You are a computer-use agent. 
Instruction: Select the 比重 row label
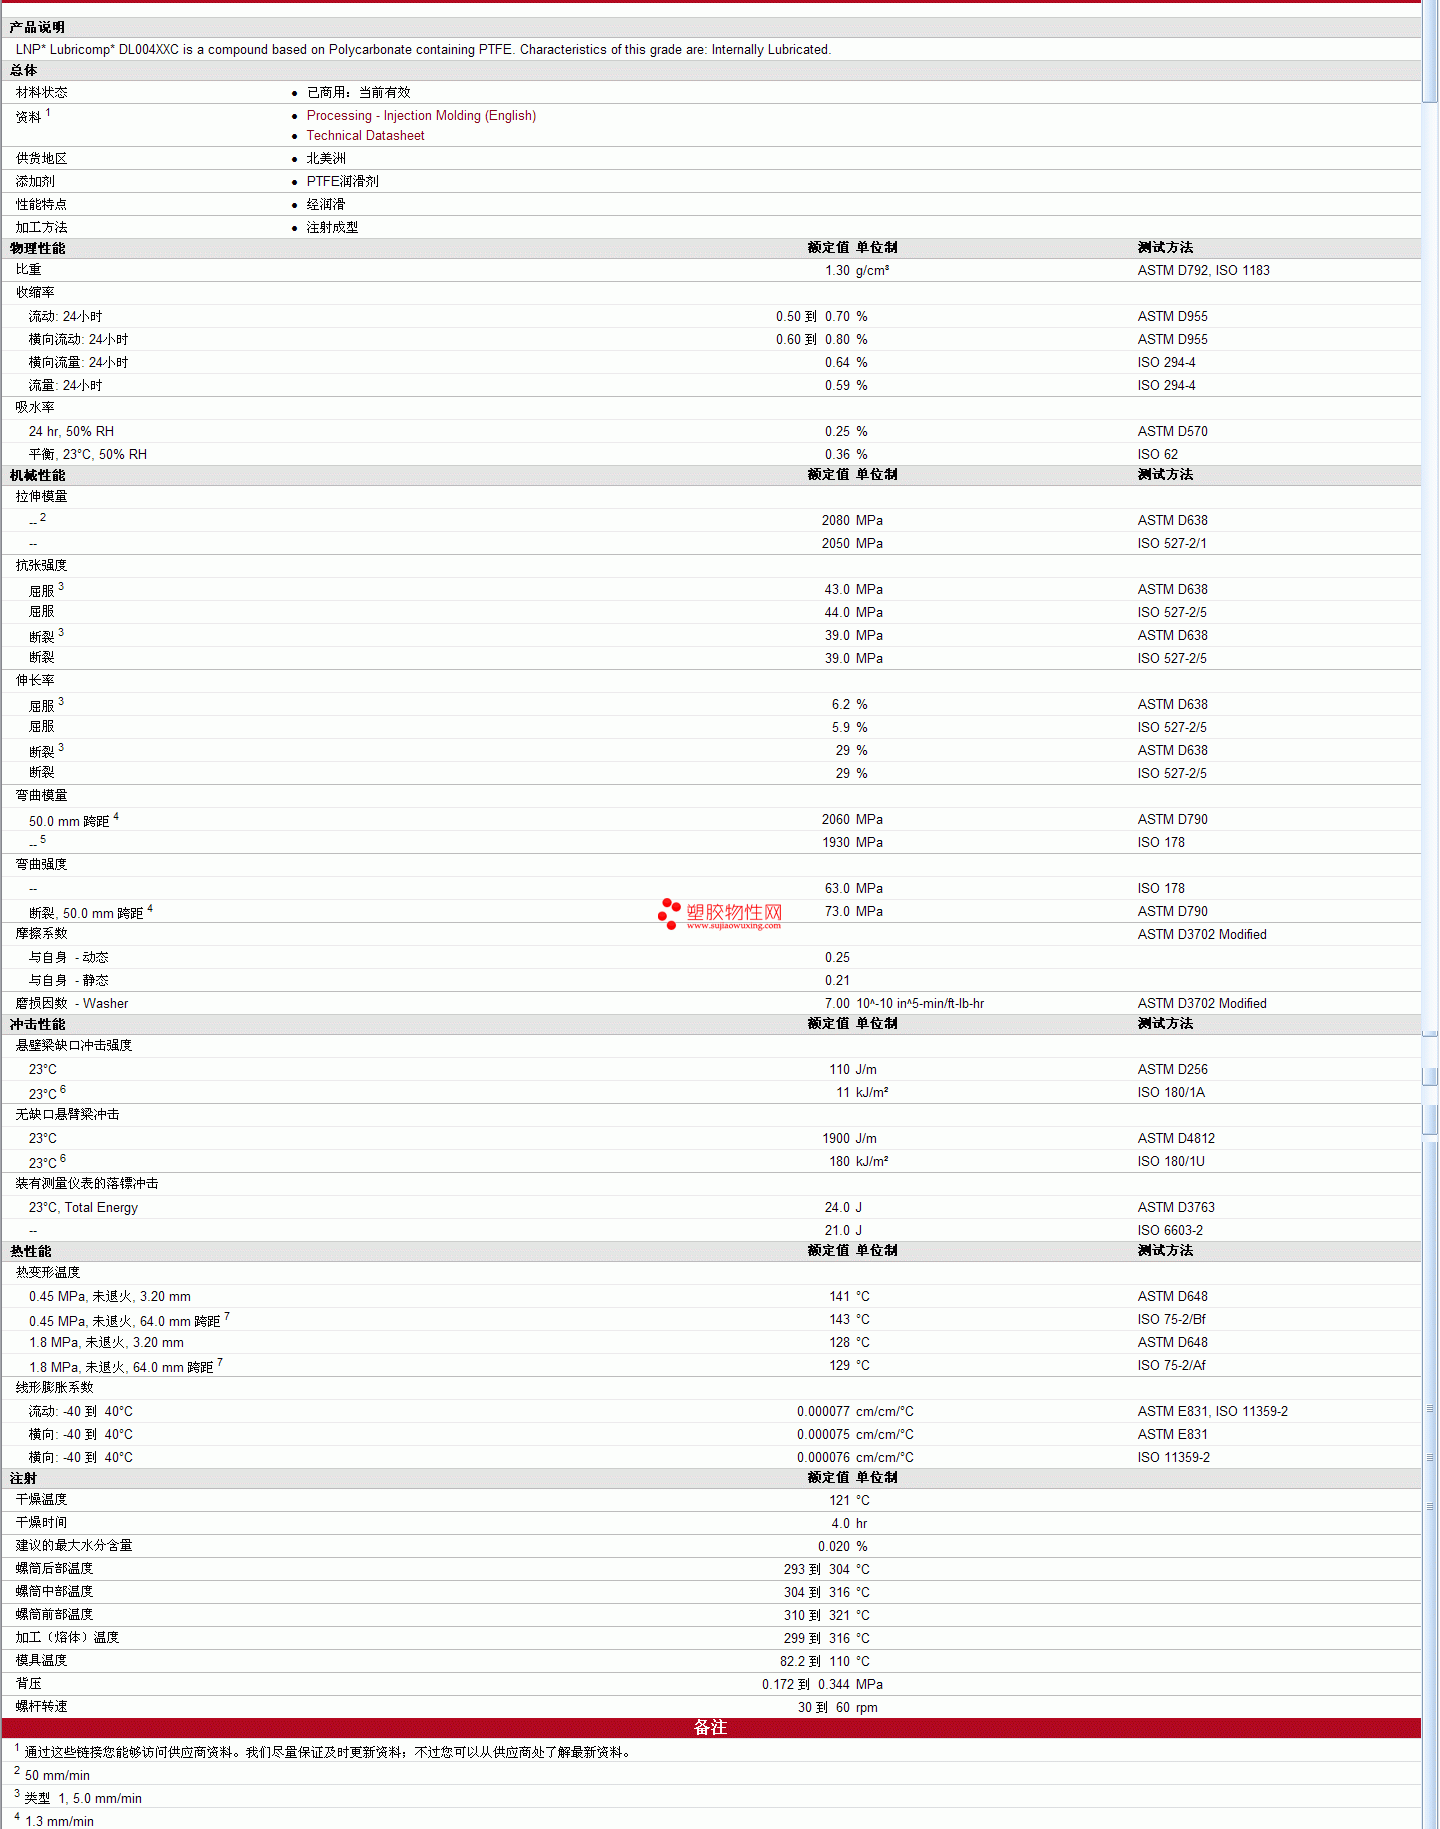(x=29, y=269)
